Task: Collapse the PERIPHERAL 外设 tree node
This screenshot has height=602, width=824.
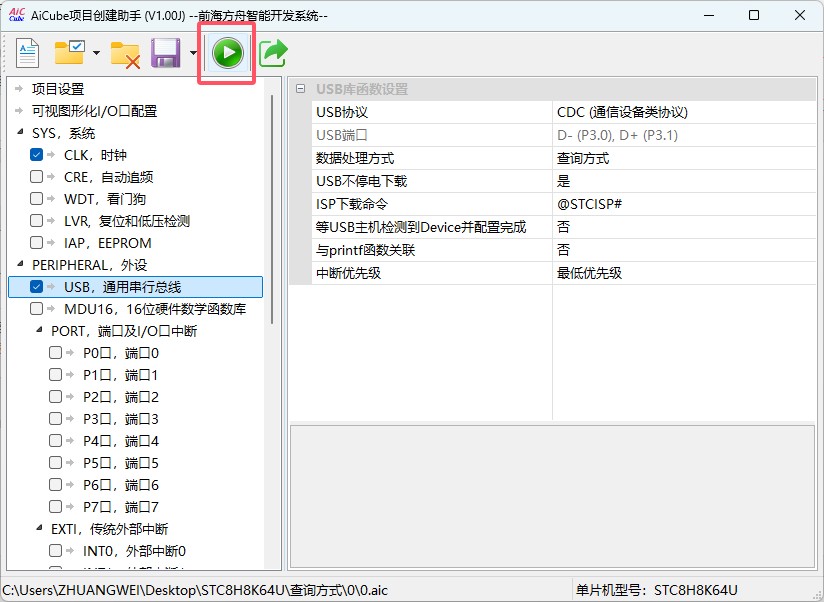Action: [20, 264]
